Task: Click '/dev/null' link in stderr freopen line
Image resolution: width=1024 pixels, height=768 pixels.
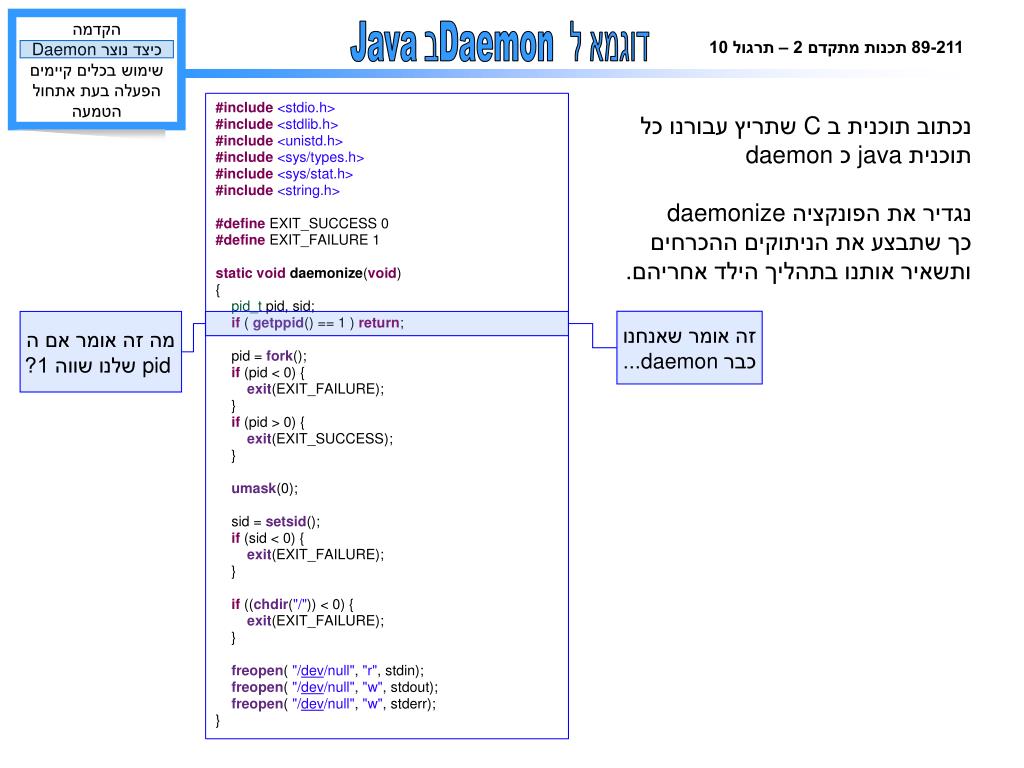Action: 324,704
